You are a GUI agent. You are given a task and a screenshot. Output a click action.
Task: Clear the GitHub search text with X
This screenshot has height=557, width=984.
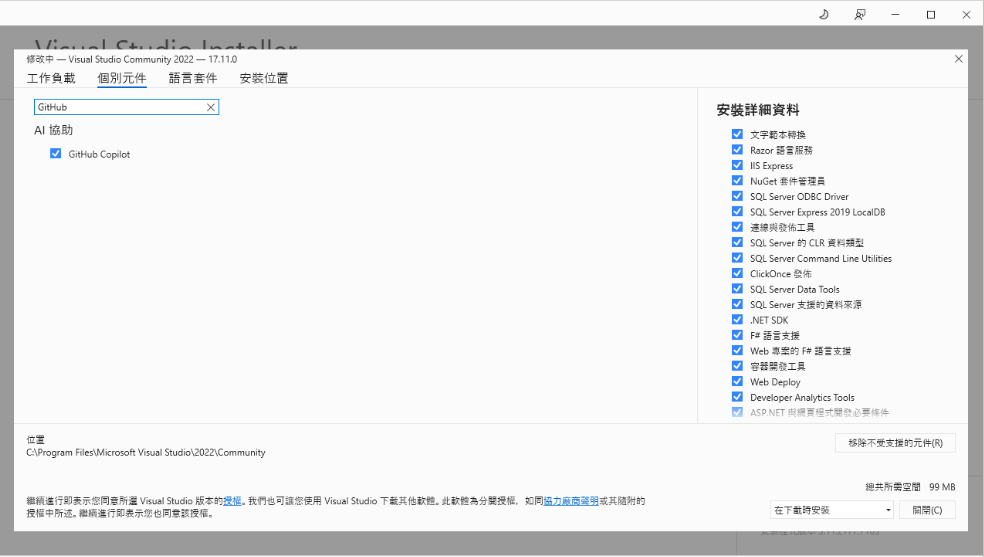211,107
